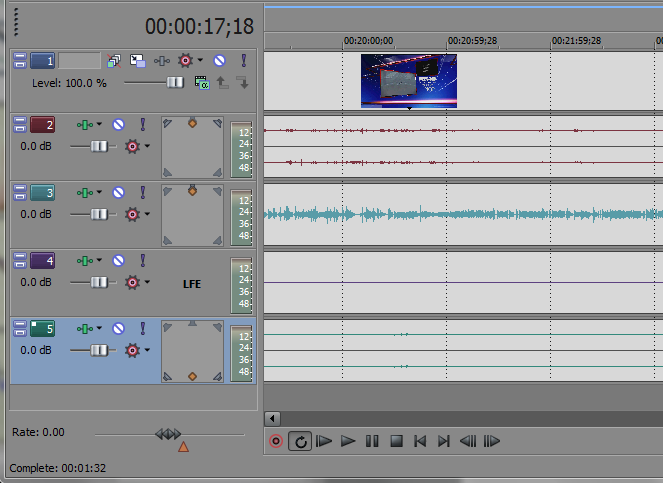
Task: Toggle Loop Playback in transport bar
Action: point(299,441)
